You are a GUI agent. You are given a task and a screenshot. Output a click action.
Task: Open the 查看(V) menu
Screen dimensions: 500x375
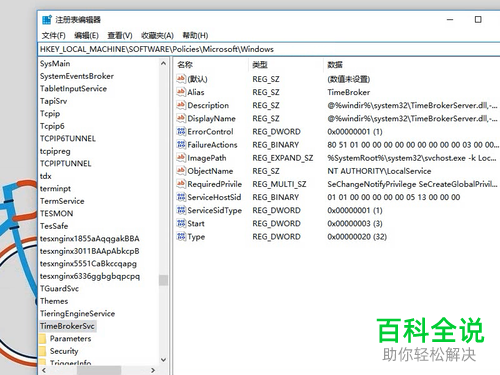click(120, 35)
